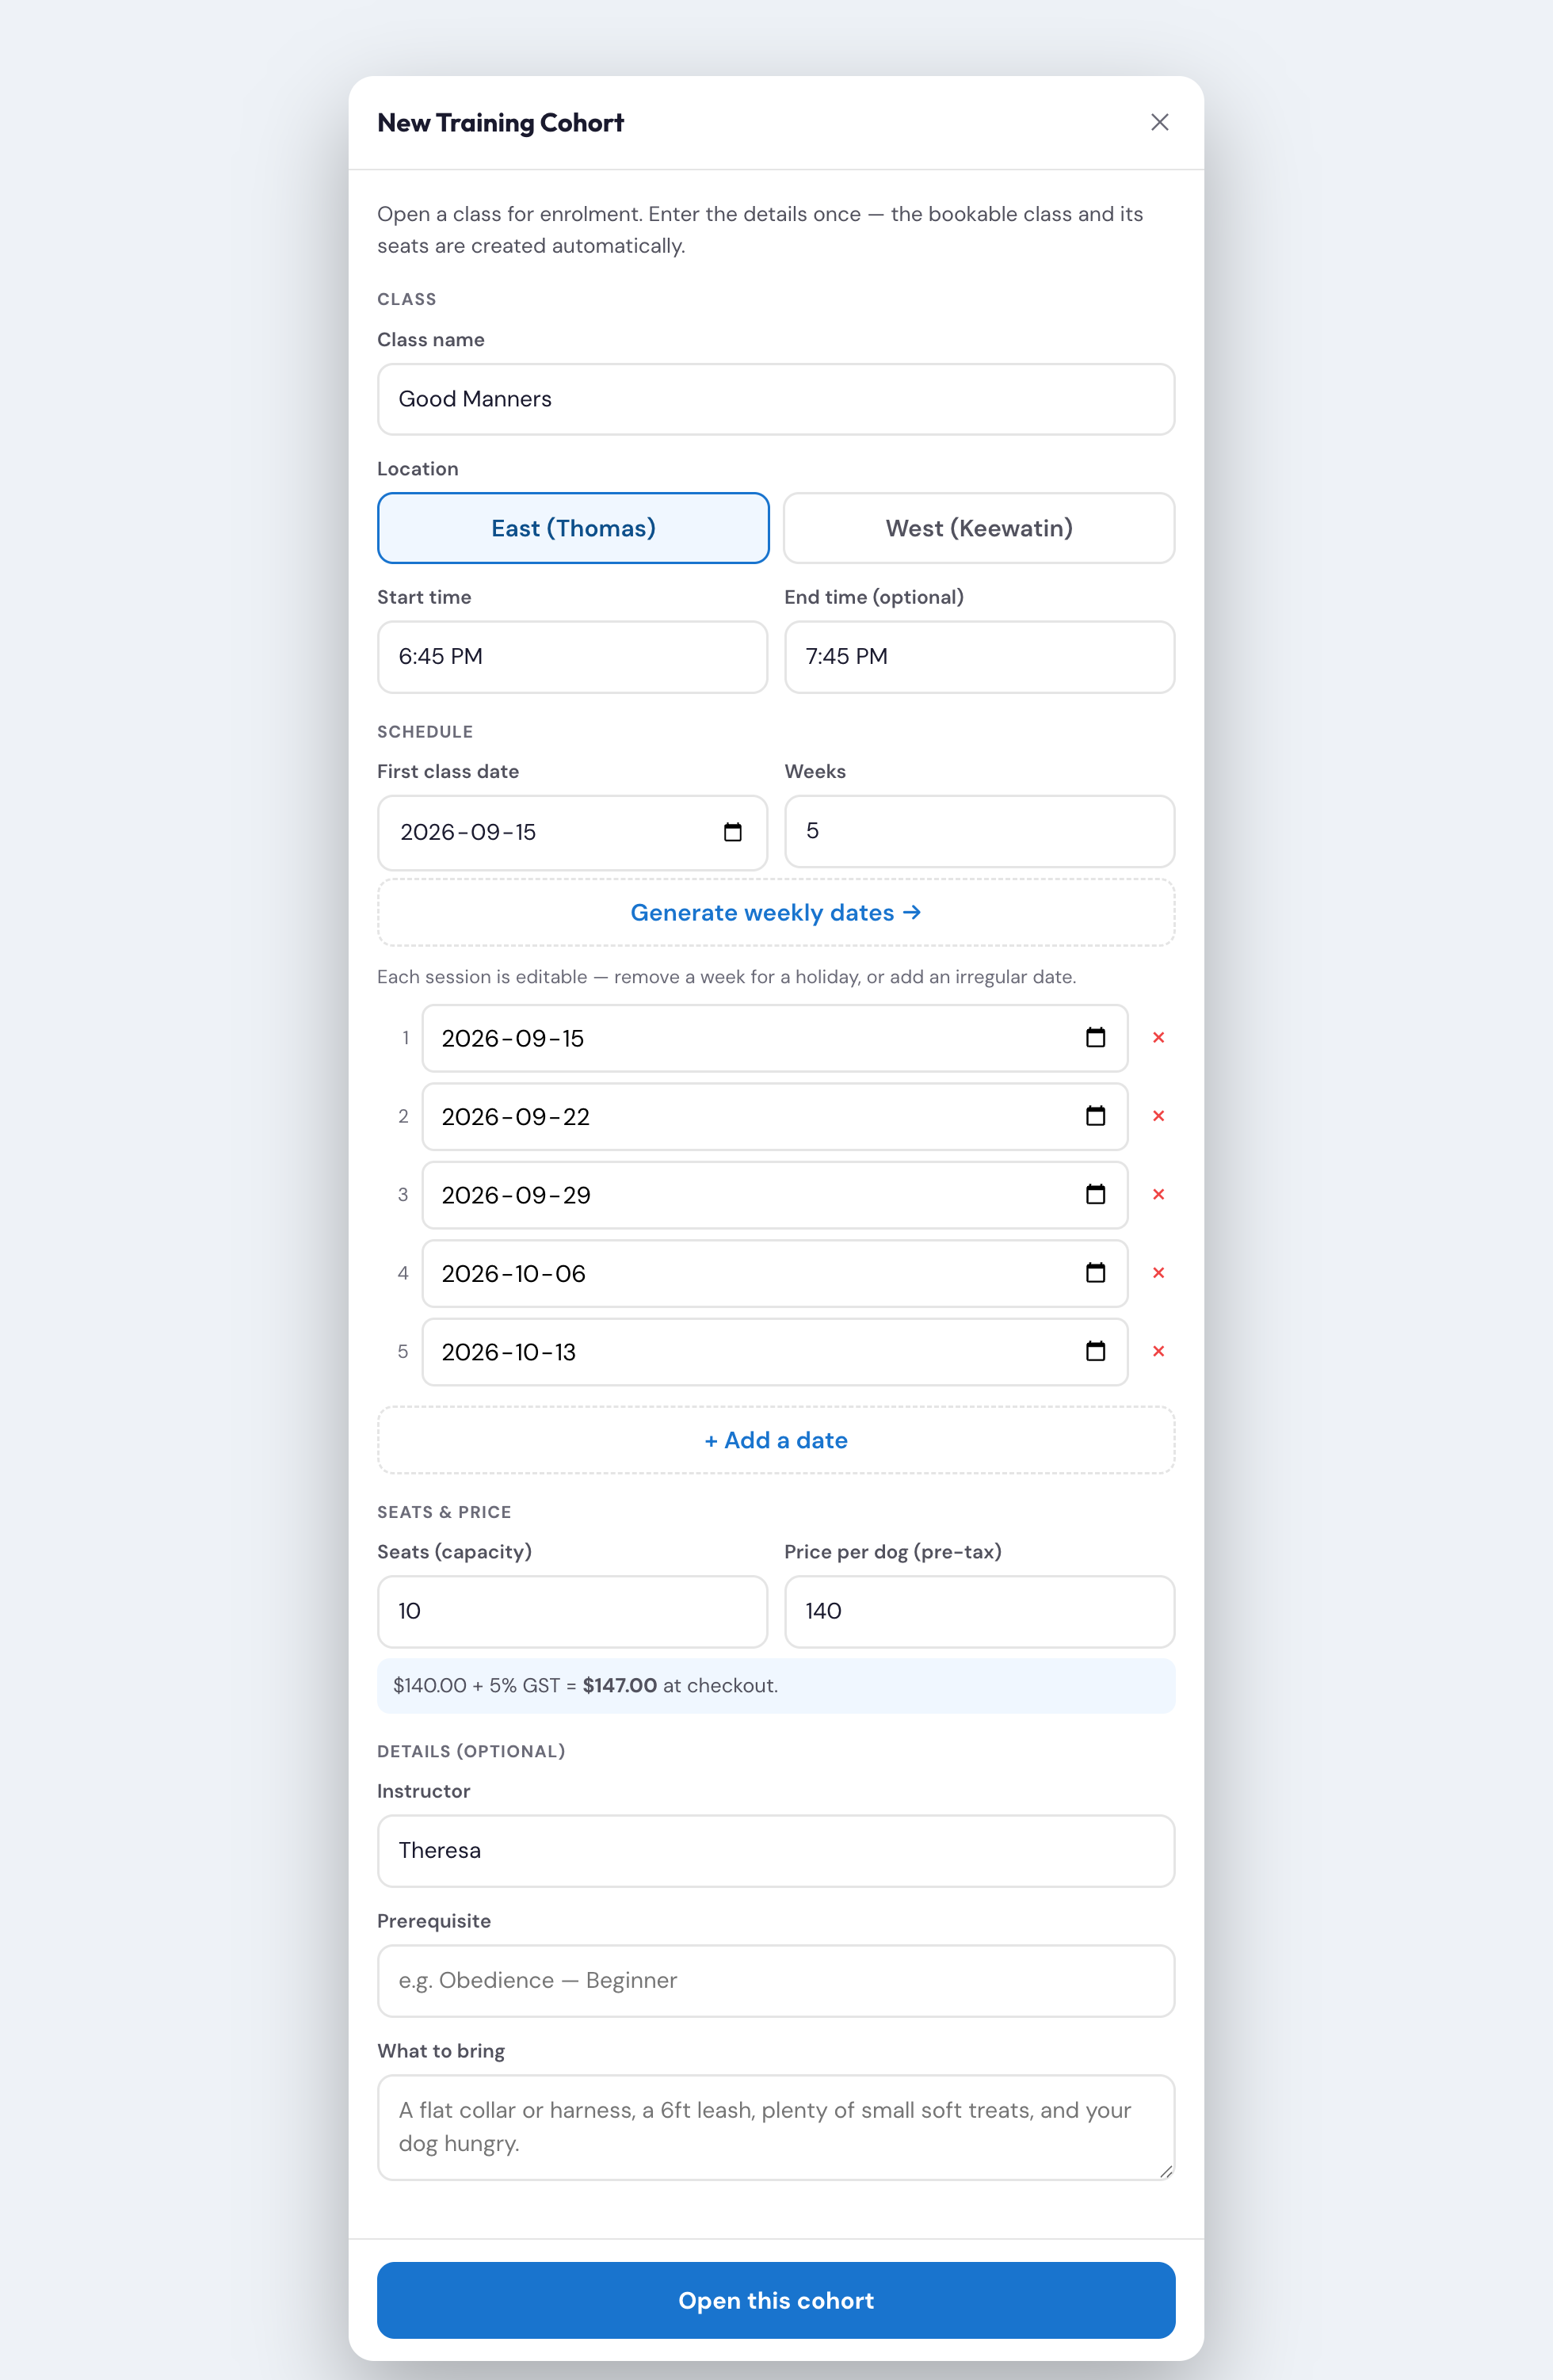Select East (Thomas) location
Viewport: 1553px width, 2380px height.
[573, 528]
